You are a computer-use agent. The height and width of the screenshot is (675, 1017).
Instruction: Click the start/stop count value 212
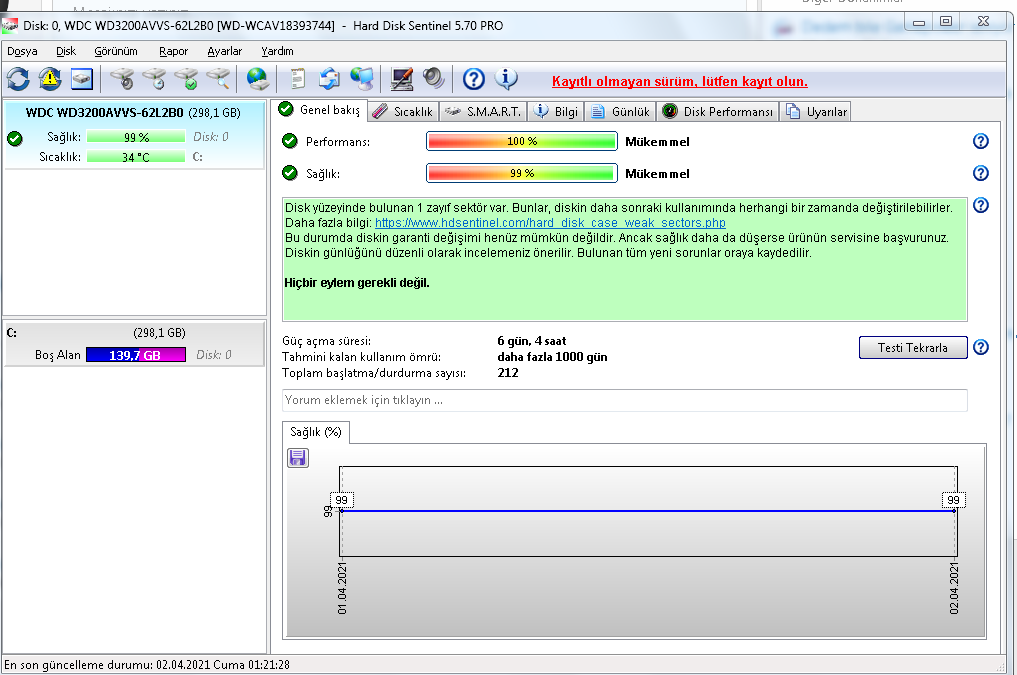508,373
